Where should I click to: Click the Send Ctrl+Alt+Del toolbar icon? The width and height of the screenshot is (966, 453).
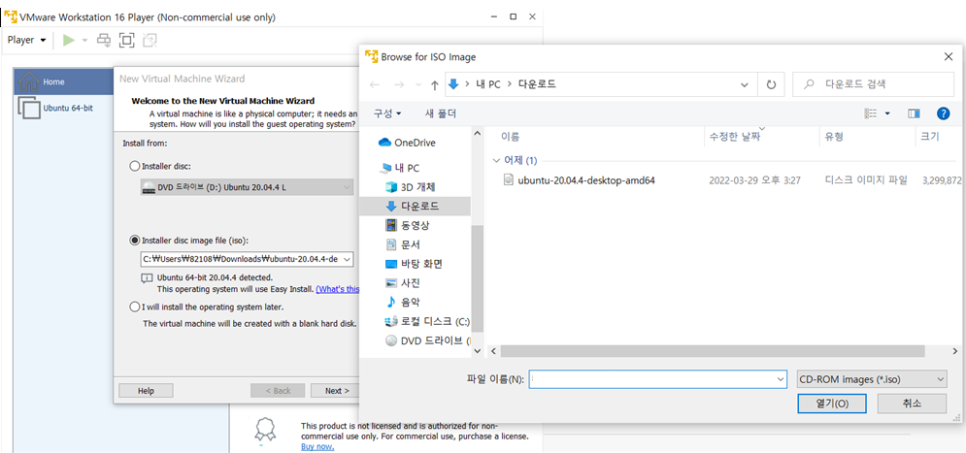(105, 40)
